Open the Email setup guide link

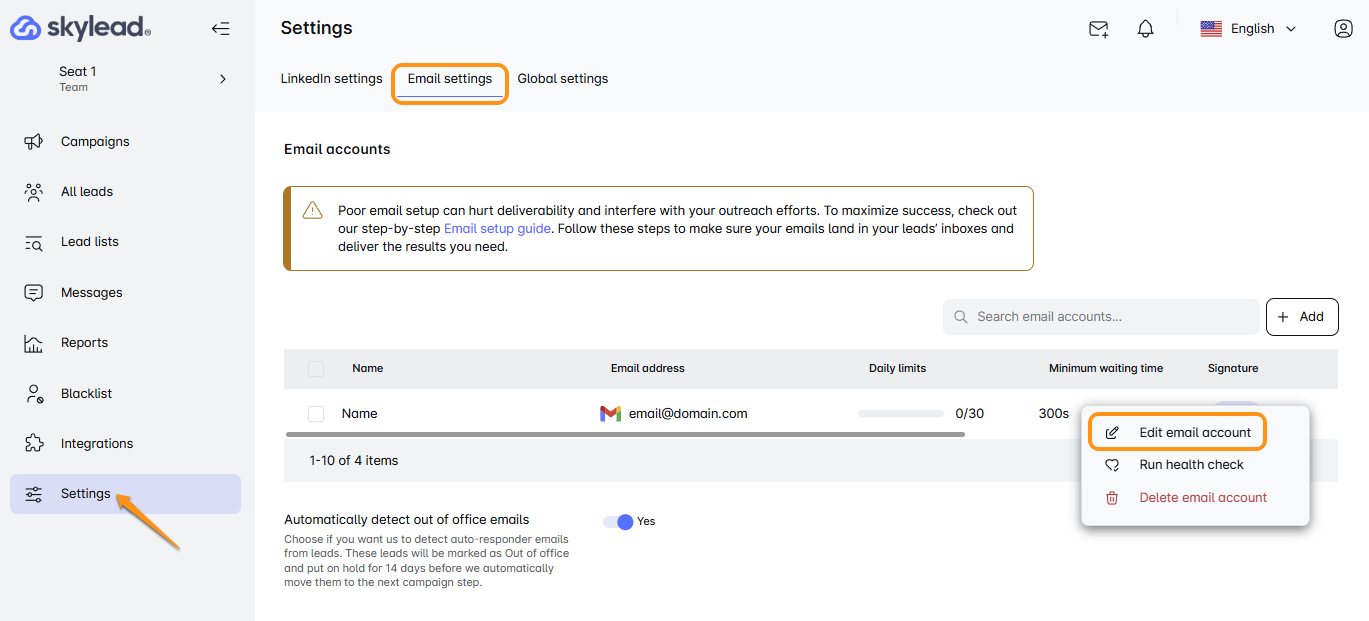tap(497, 229)
